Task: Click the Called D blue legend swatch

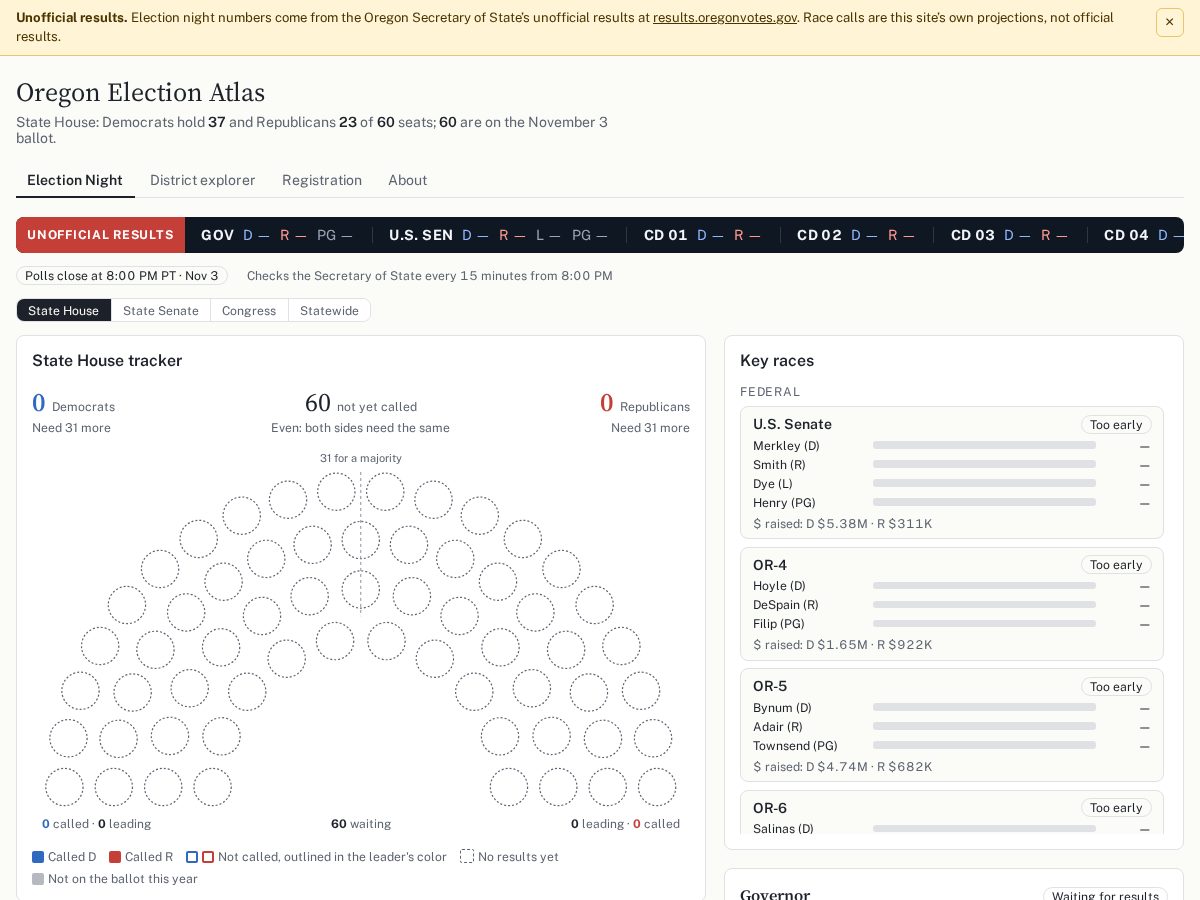Action: point(38,857)
